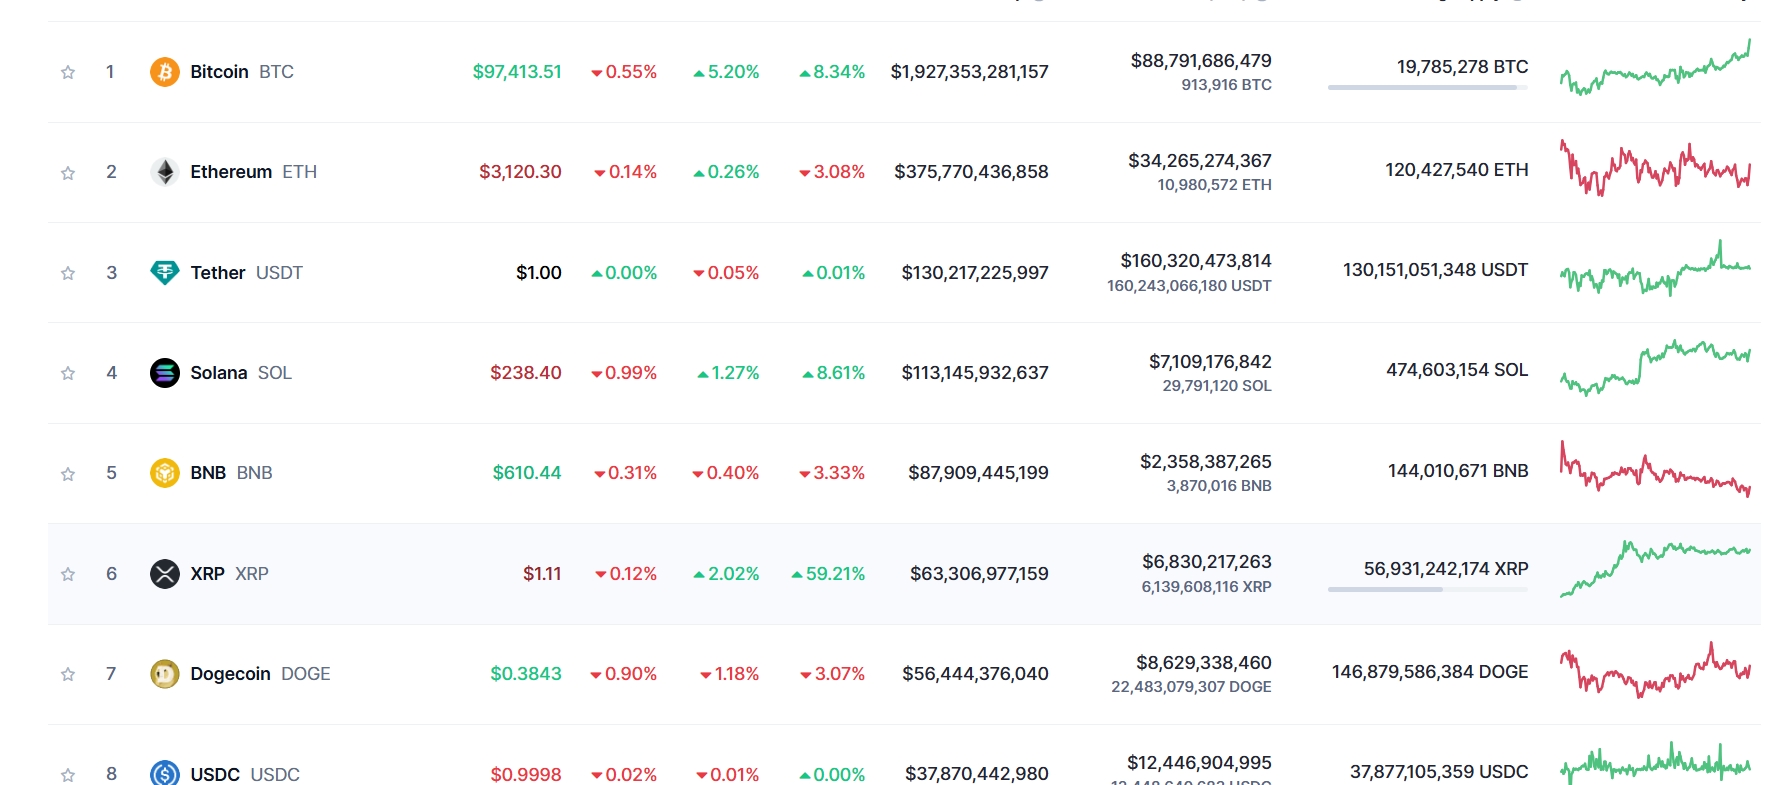This screenshot has height=785, width=1765.
Task: Toggle the Dogecoin watchlist star
Action: (68, 674)
